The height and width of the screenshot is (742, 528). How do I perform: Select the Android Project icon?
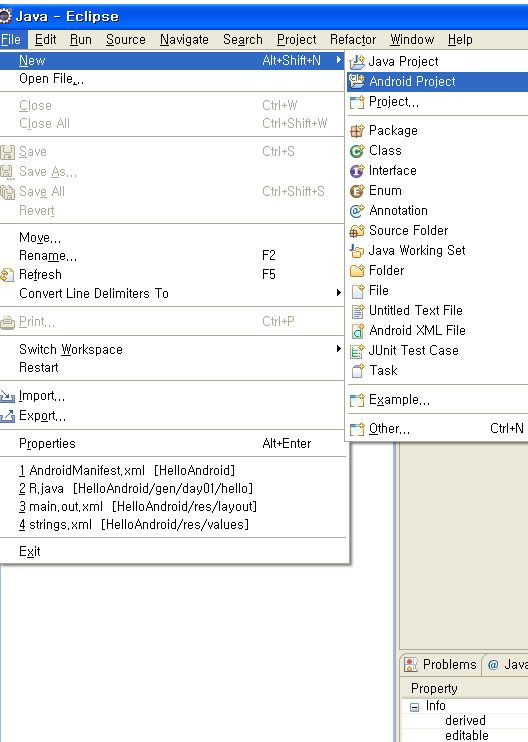(x=357, y=81)
